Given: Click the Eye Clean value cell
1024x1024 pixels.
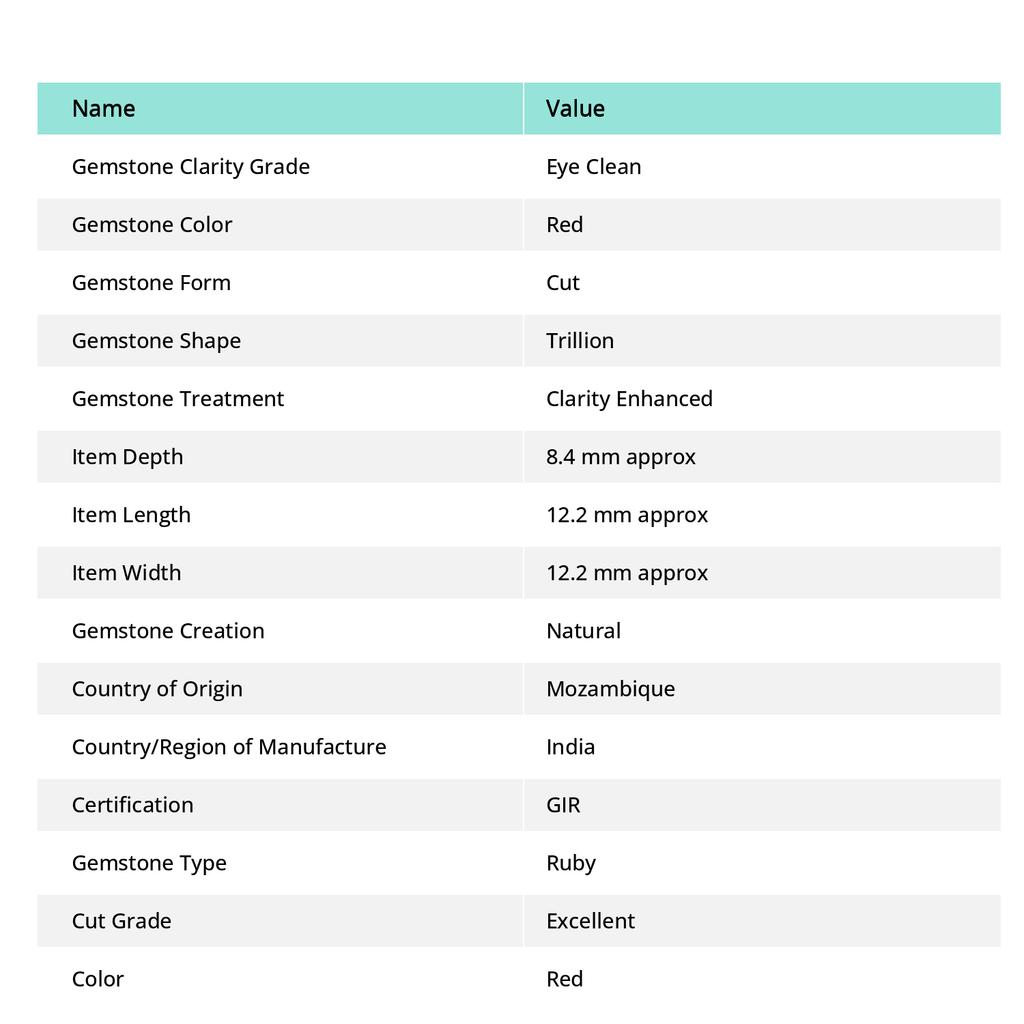Looking at the screenshot, I should click(x=594, y=167).
